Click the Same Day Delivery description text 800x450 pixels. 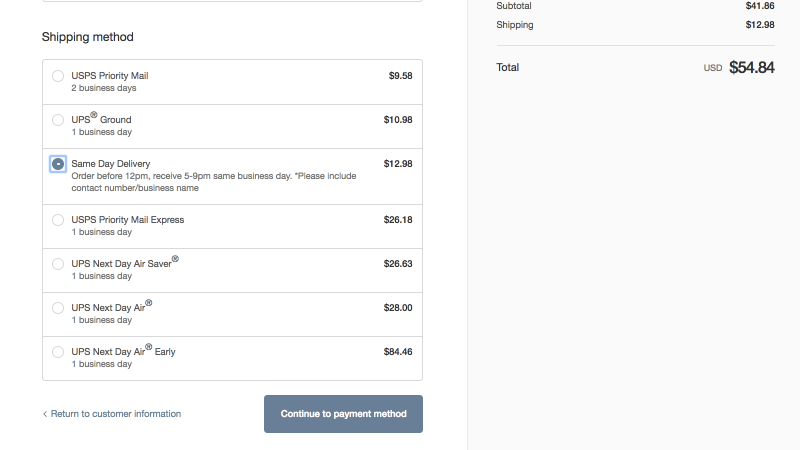(x=214, y=182)
